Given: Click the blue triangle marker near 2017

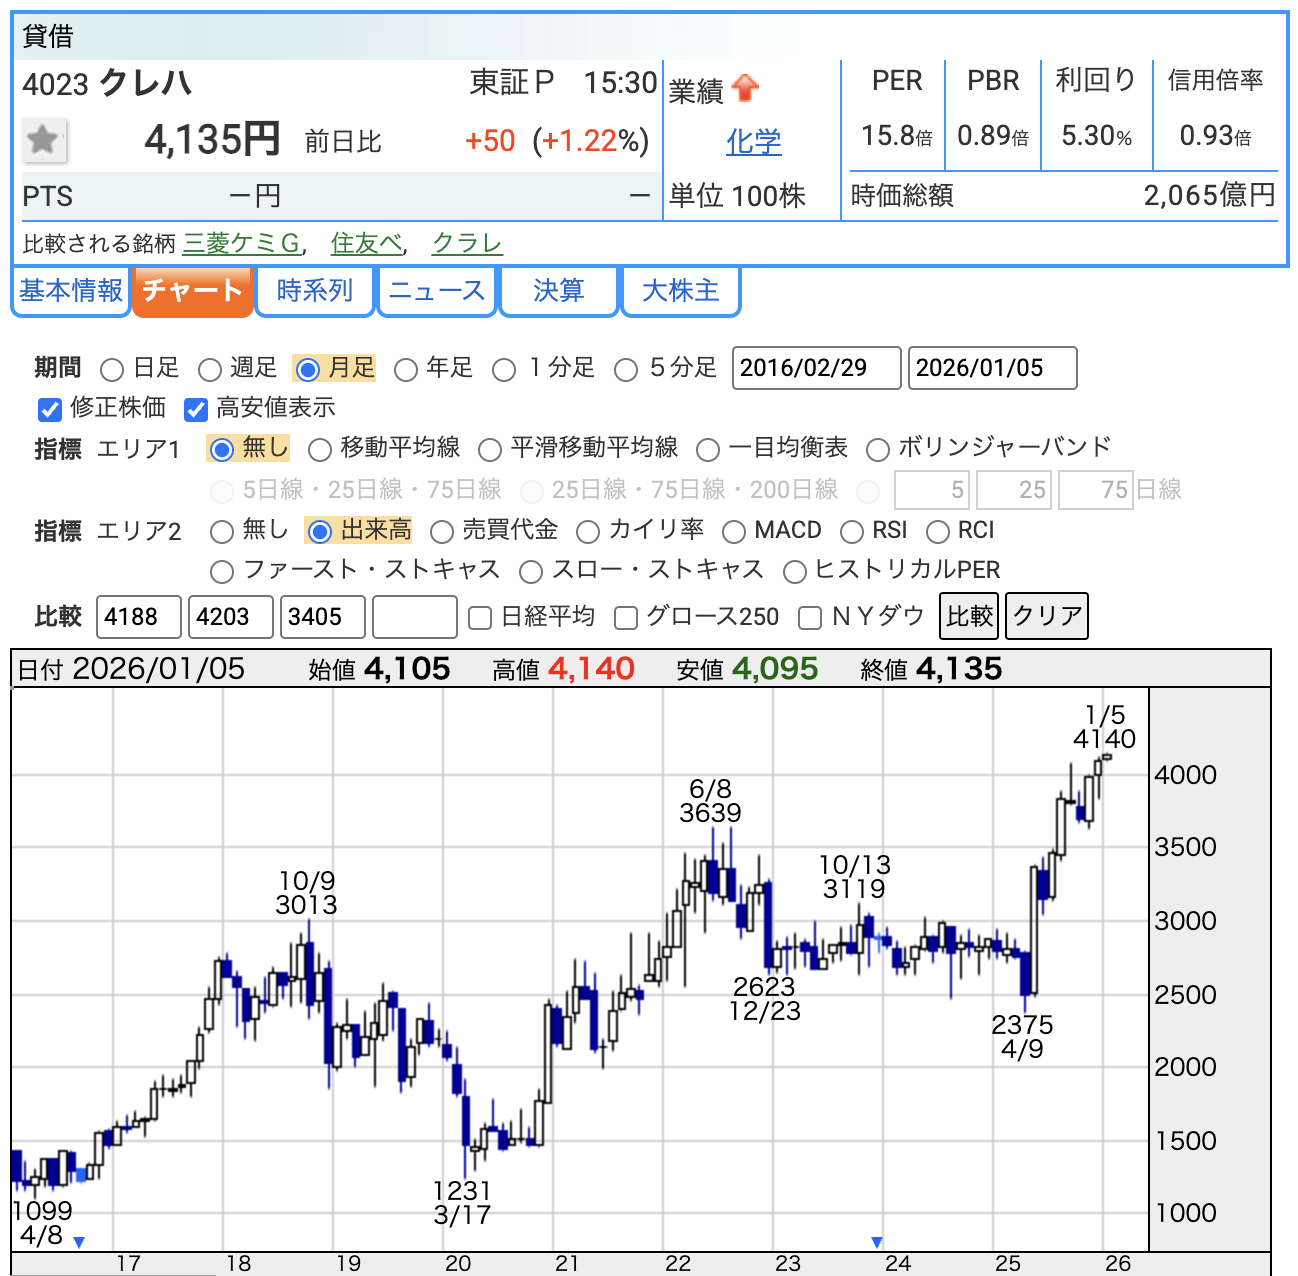Looking at the screenshot, I should 79,1242.
